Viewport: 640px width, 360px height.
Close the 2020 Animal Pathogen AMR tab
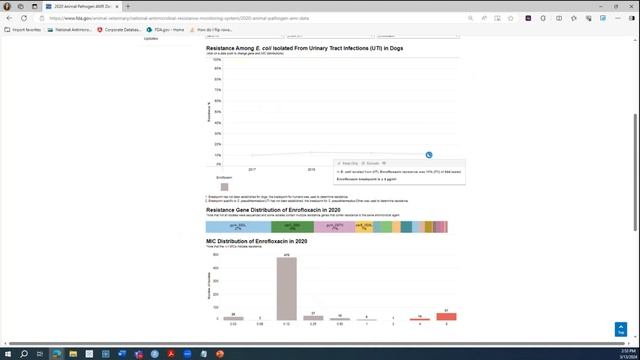pyautogui.click(x=117, y=7)
